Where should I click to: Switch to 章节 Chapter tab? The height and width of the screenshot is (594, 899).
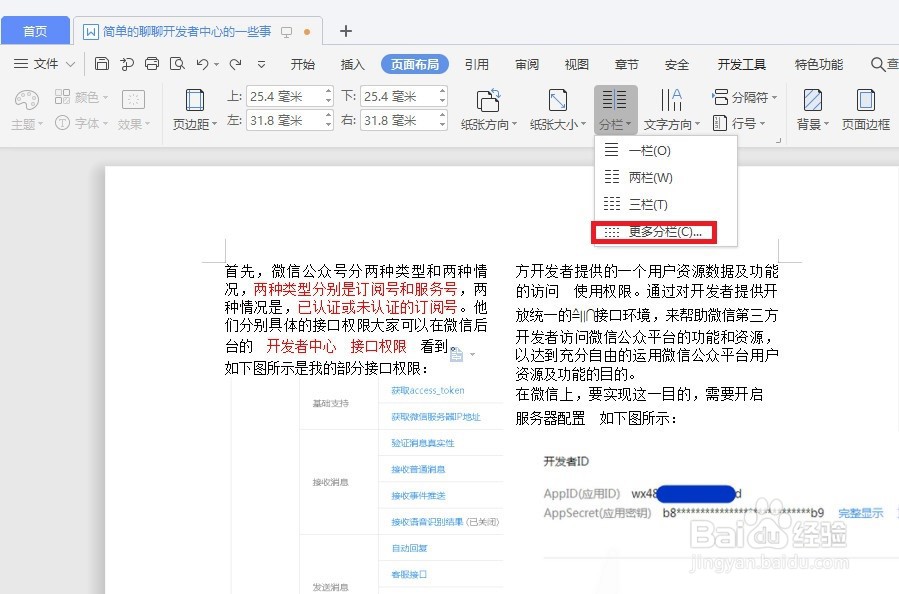627,64
